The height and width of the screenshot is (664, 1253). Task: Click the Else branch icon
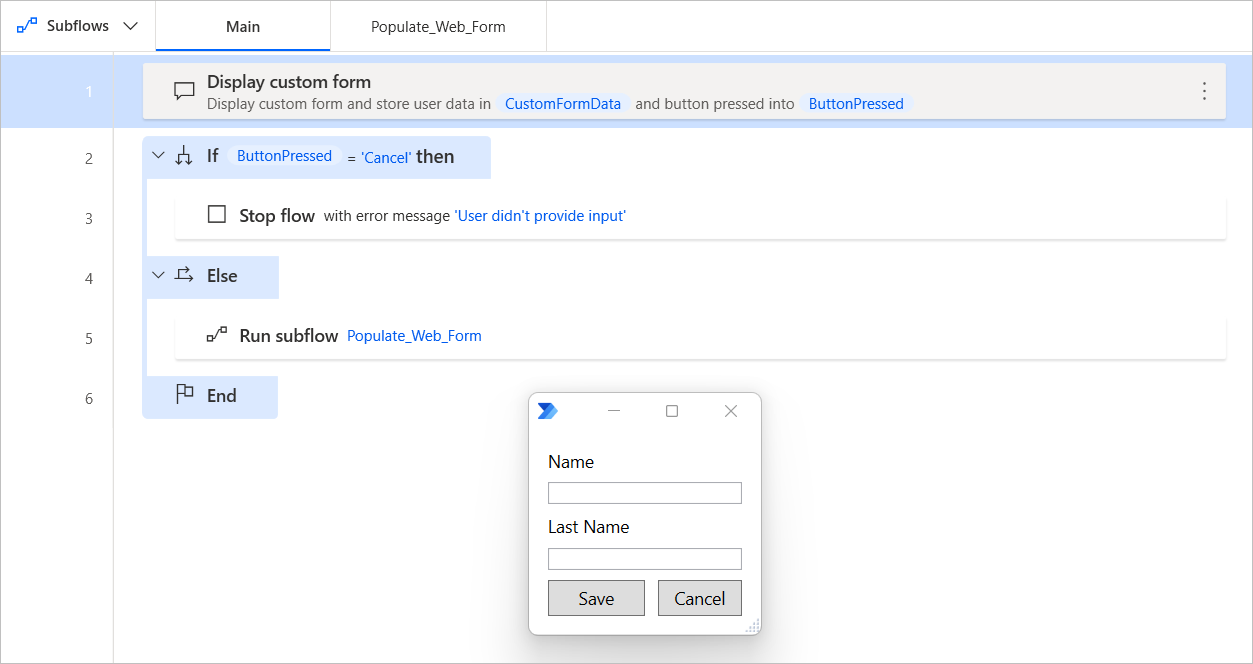pyautogui.click(x=185, y=277)
